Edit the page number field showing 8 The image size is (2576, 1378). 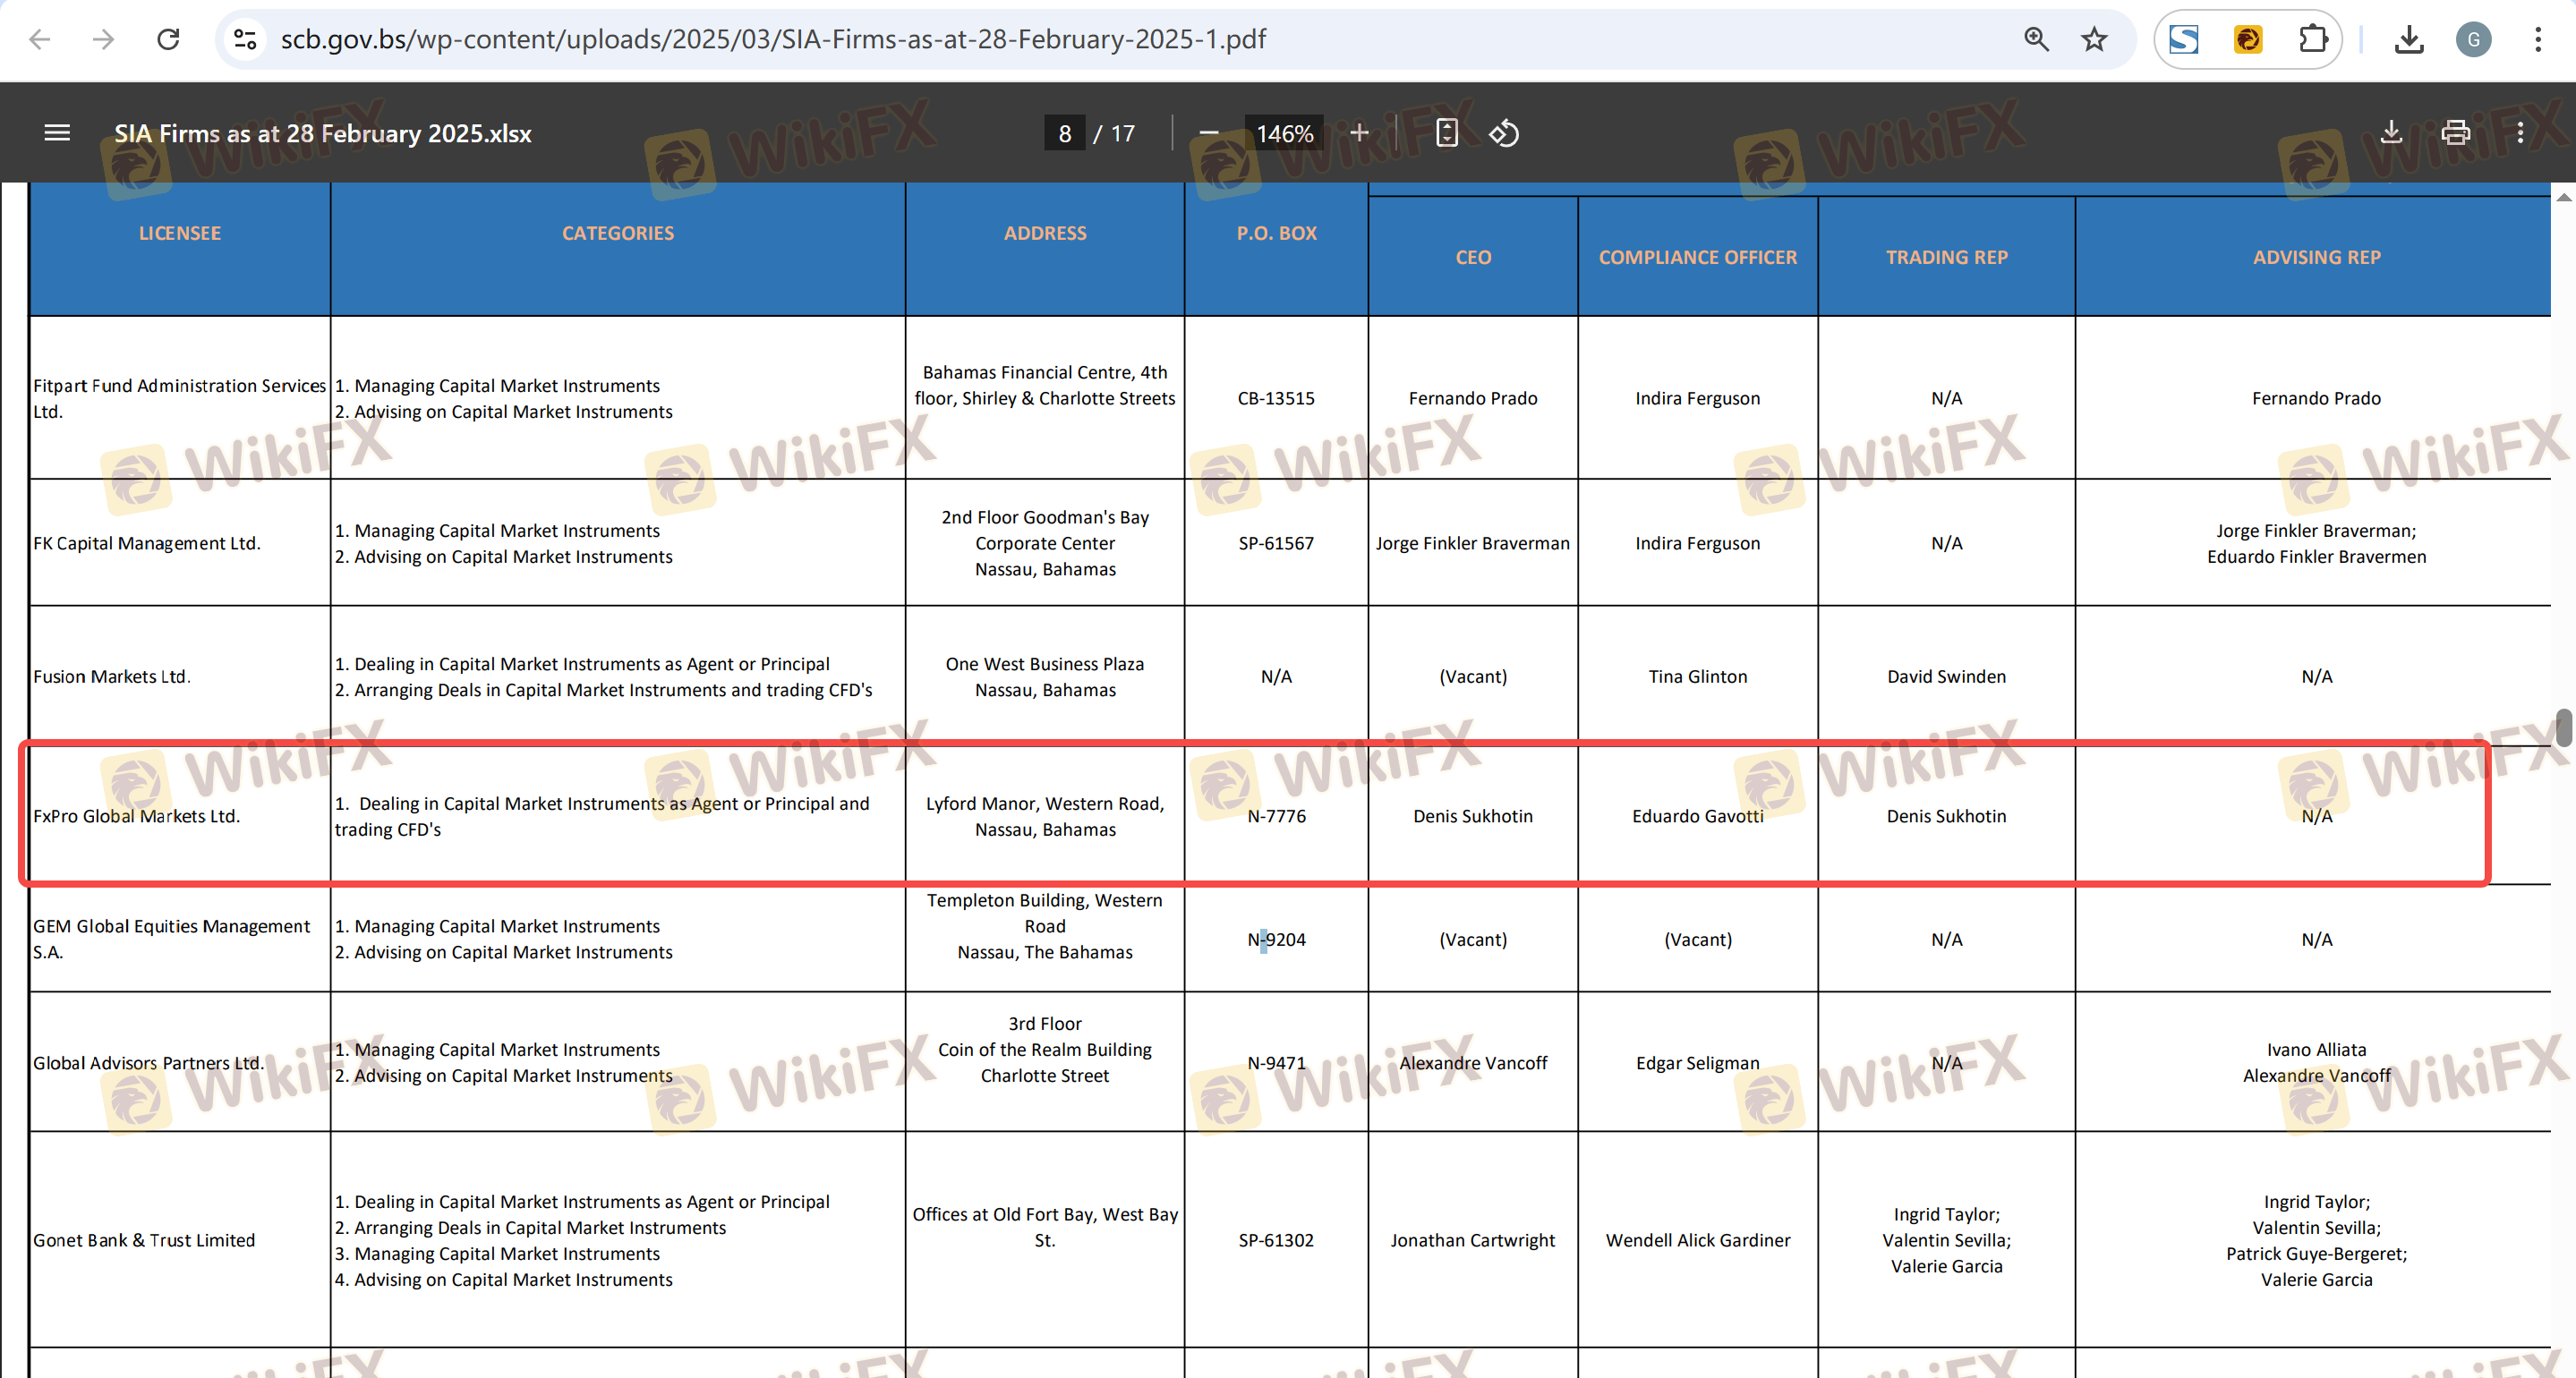(1064, 133)
